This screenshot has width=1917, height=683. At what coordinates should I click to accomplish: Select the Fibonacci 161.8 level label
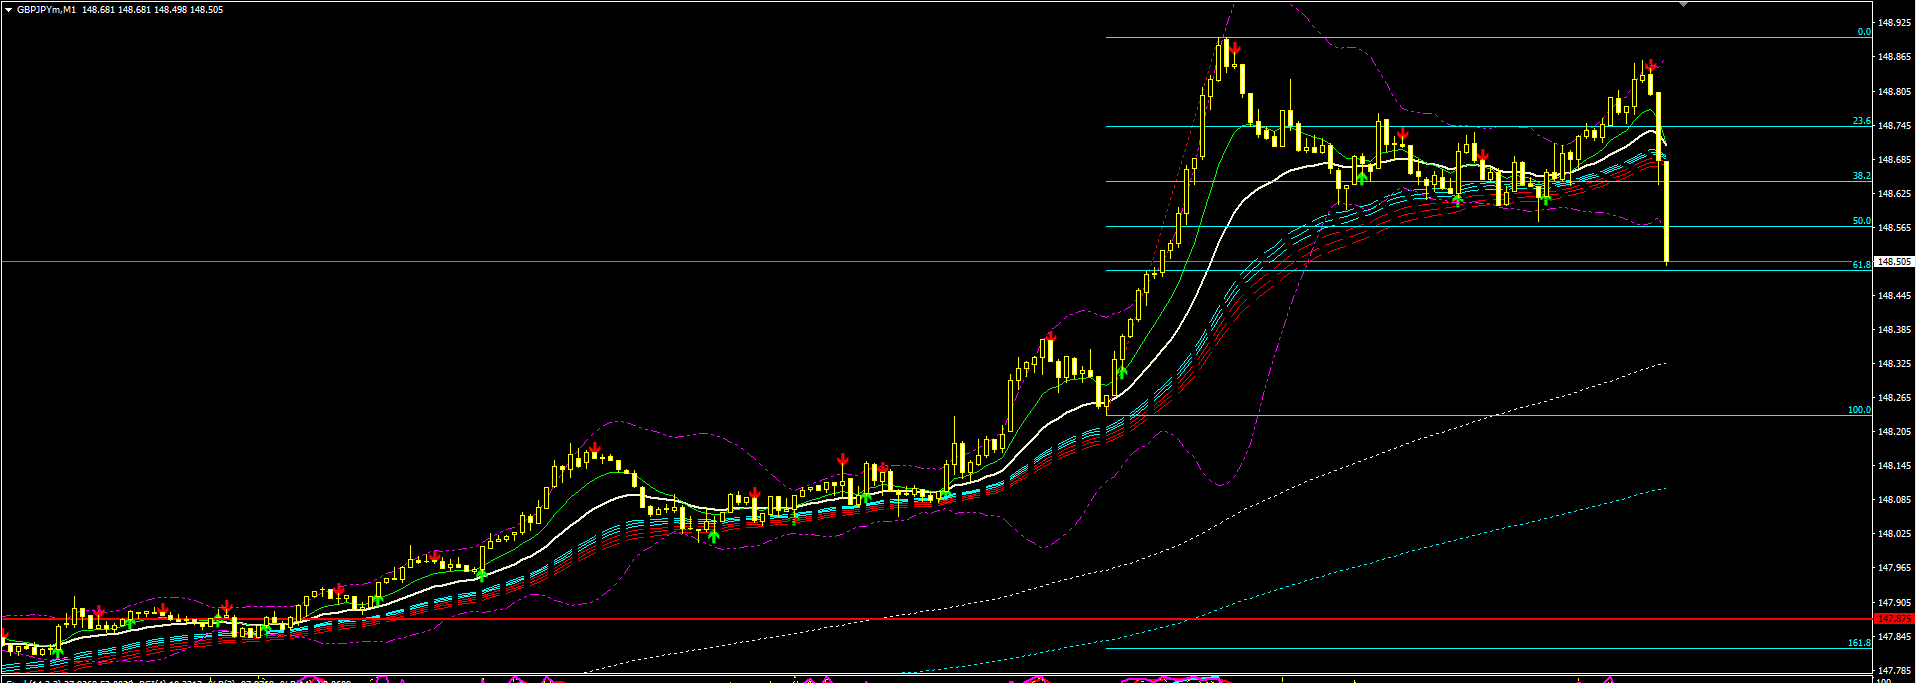coord(1859,643)
